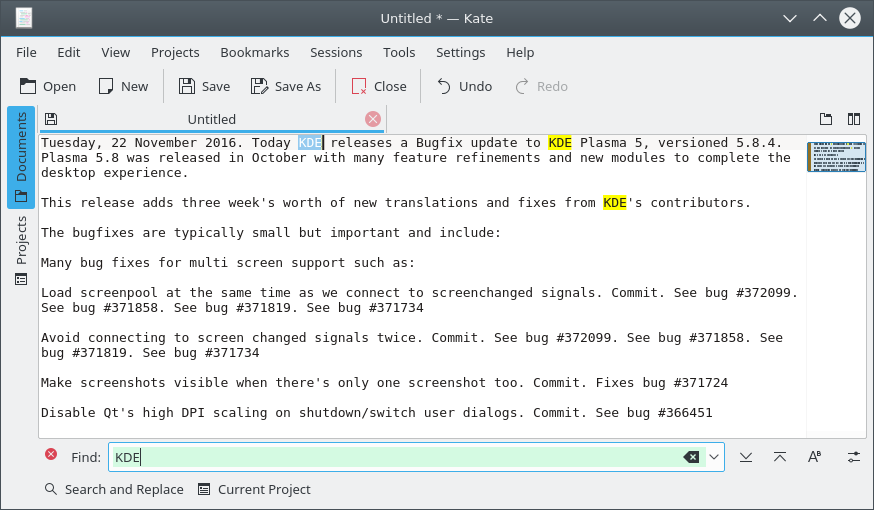
Task: Toggle match case sensitivity in find bar
Action: [814, 457]
